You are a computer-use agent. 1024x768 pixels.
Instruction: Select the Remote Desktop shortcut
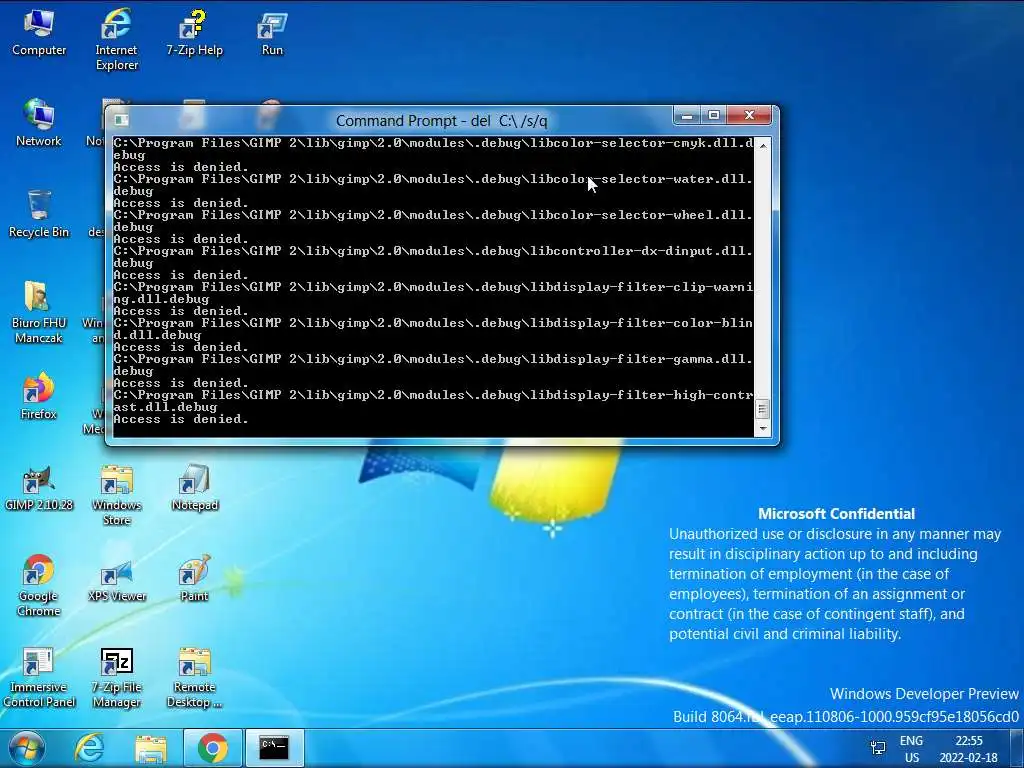(195, 677)
